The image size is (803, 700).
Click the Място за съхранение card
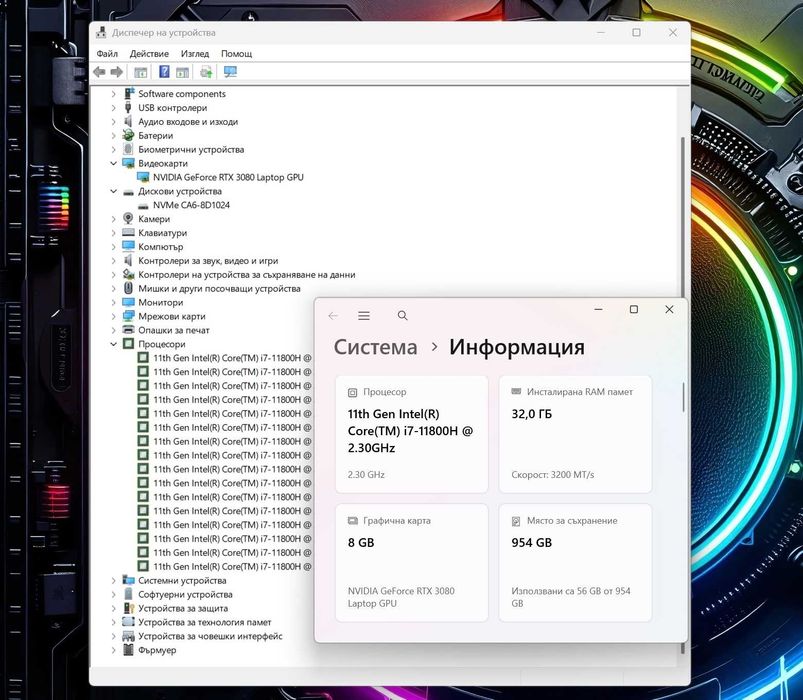(575, 563)
